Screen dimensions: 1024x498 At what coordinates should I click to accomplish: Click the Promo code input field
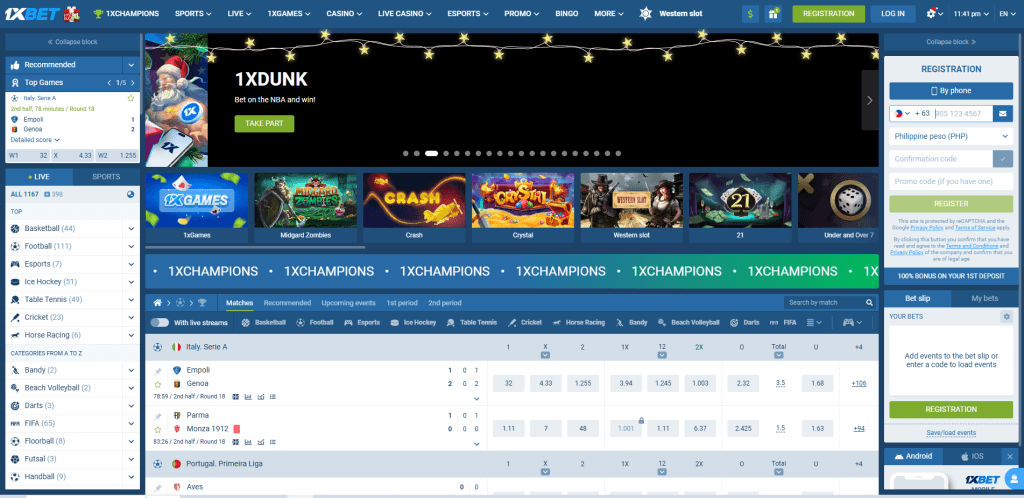pyautogui.click(x=951, y=181)
